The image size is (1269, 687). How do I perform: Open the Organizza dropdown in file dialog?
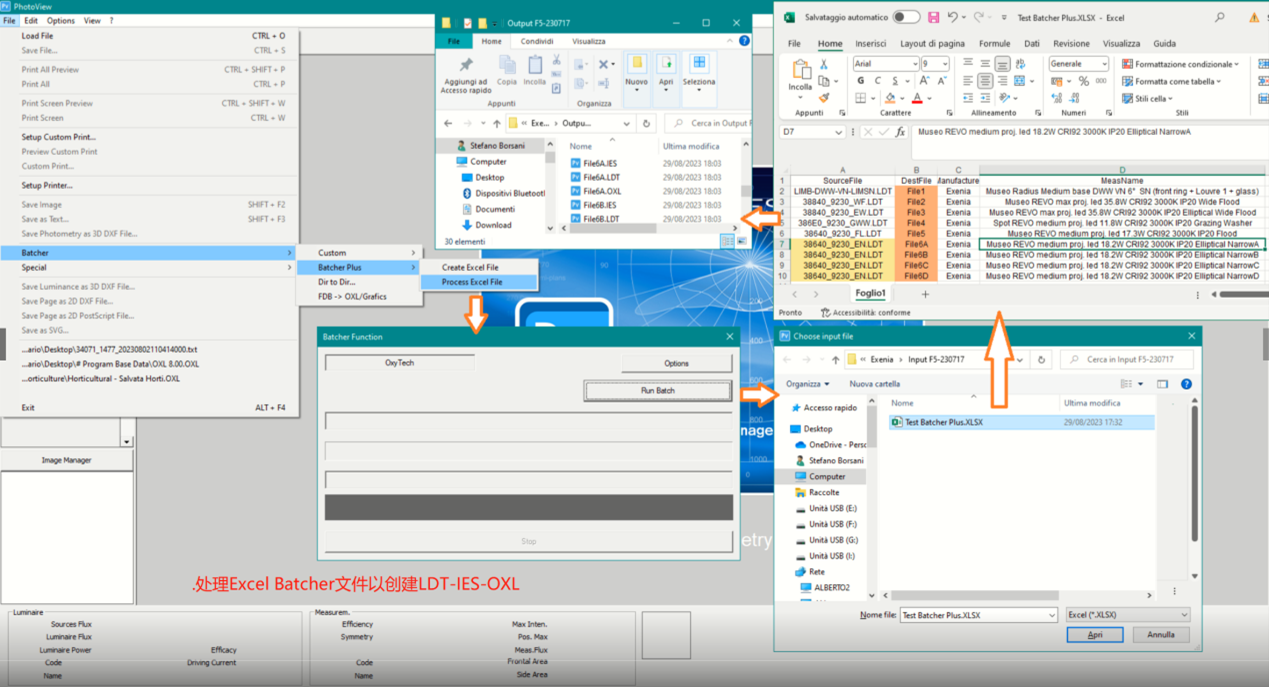tap(808, 384)
